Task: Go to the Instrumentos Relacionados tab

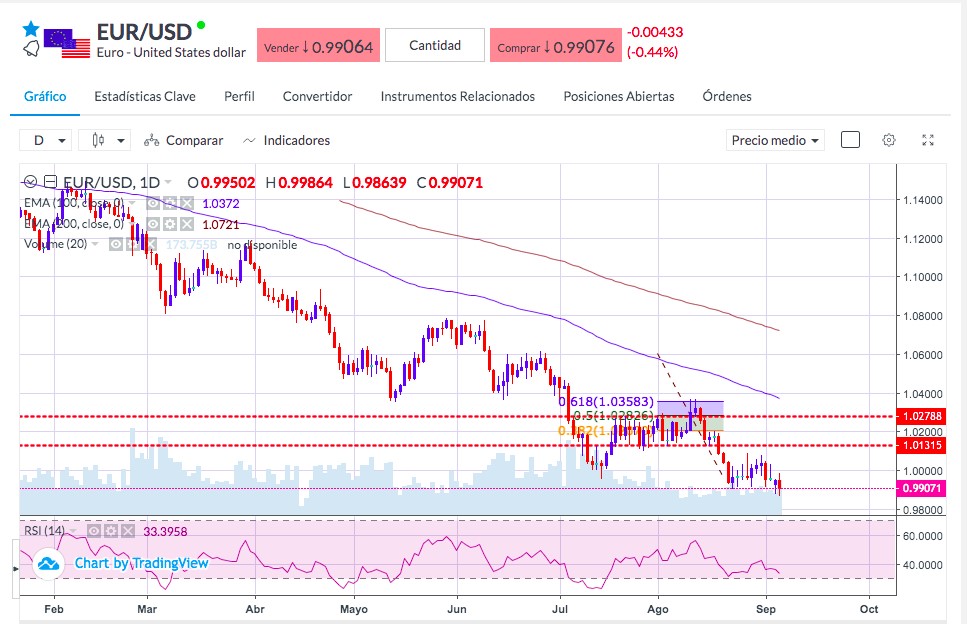Action: pos(458,96)
